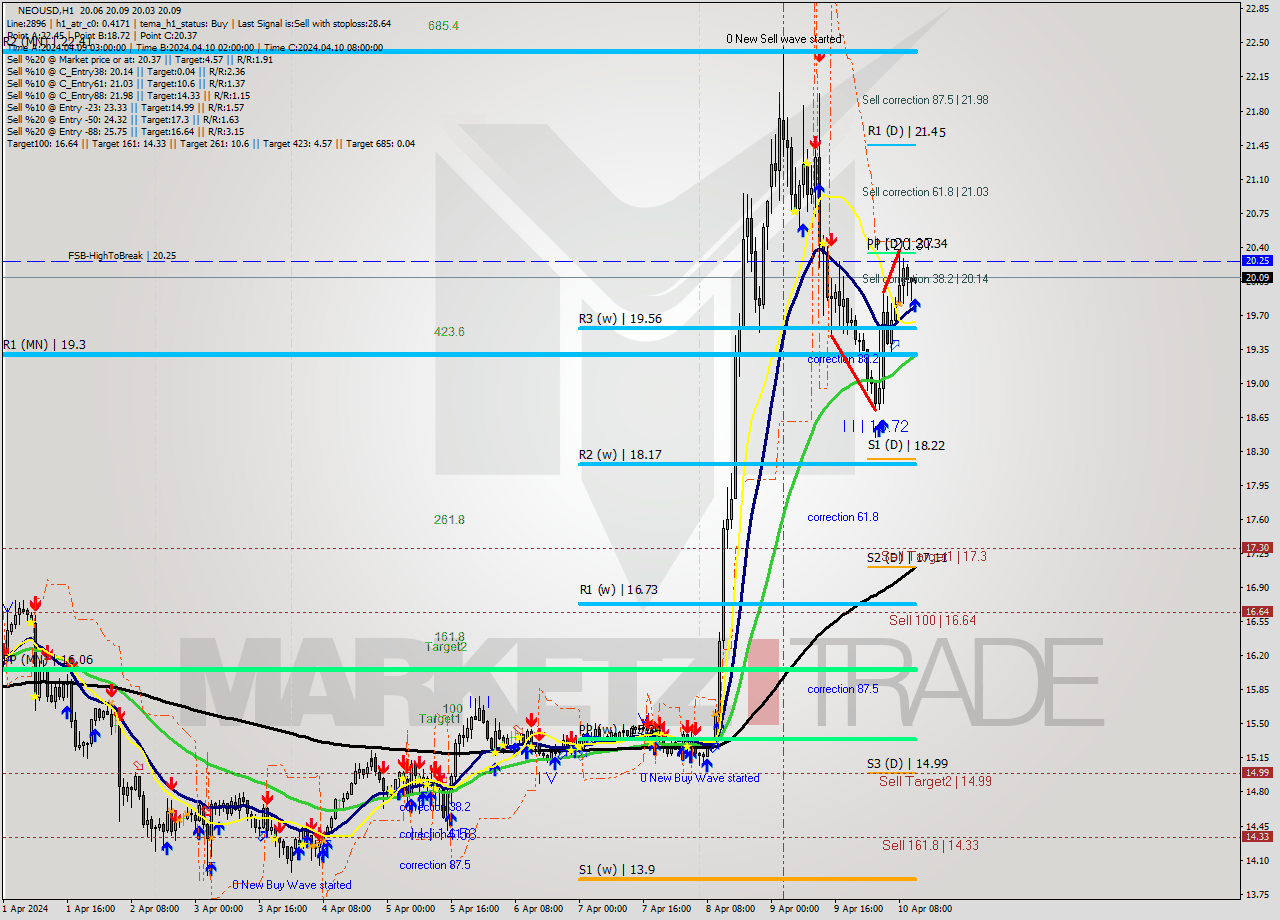The height and width of the screenshot is (920, 1280).
Task: Click 10 Apr 08:00 on the time axis
Action: point(924,909)
